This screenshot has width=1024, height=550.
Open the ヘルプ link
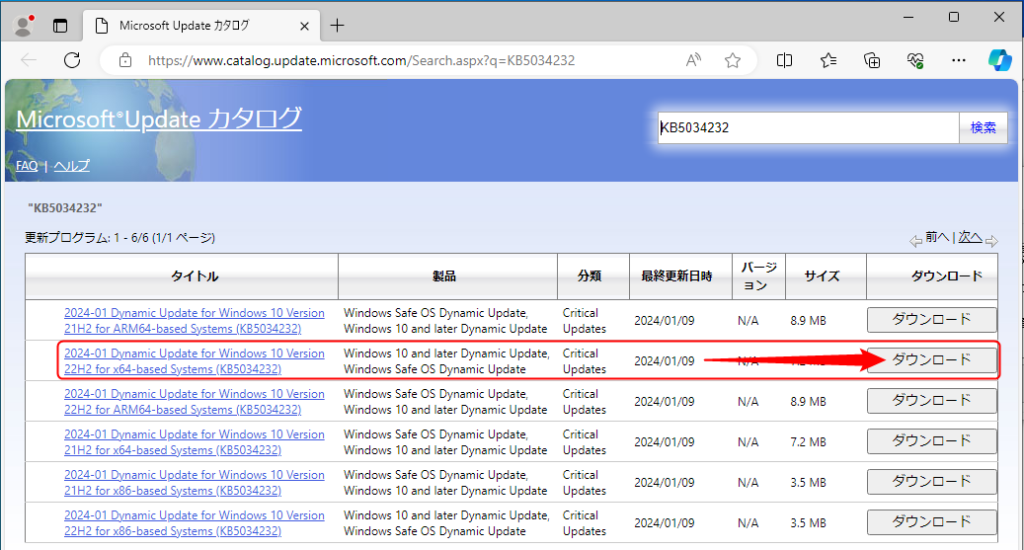[x=72, y=166]
